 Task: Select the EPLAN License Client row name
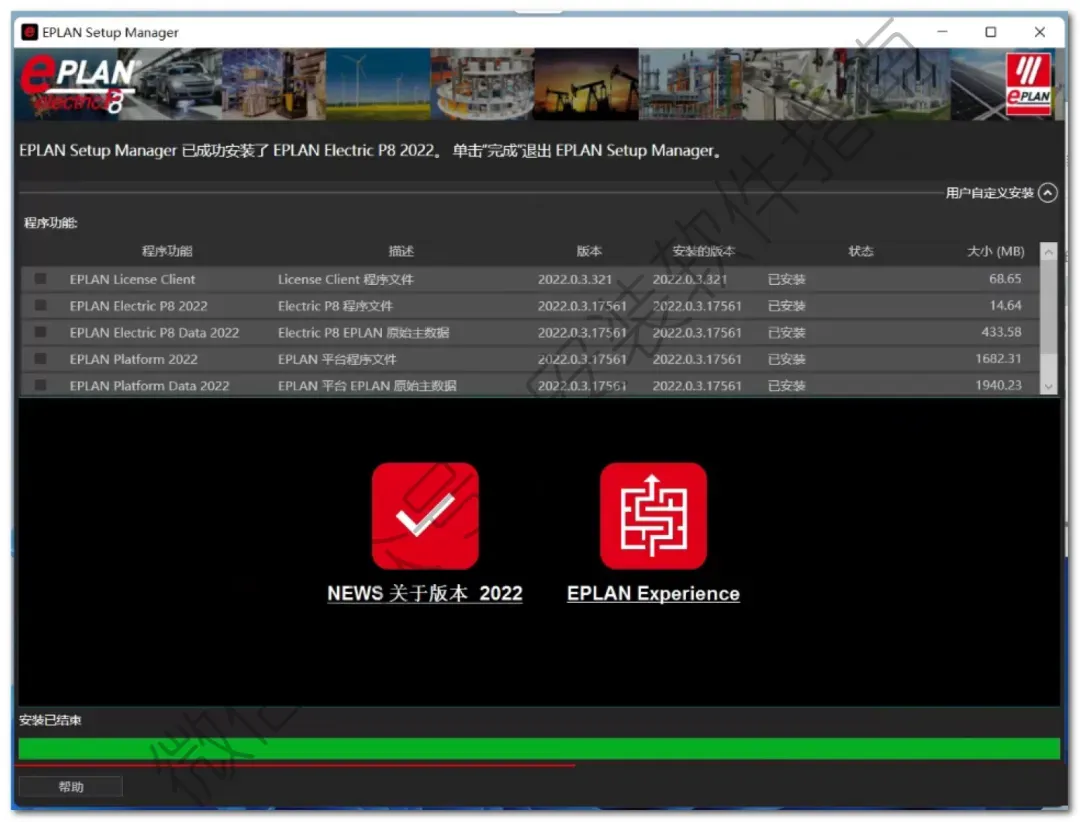pos(132,279)
